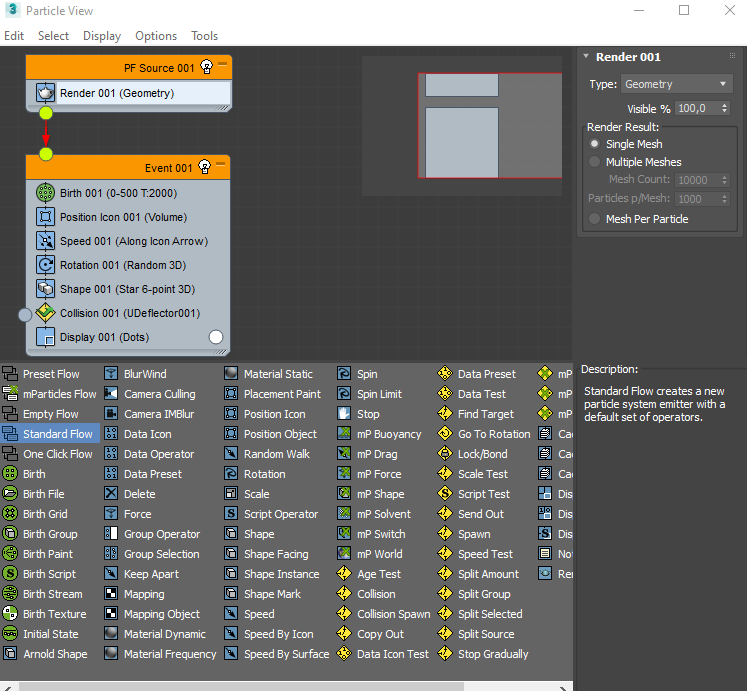Click the depot horizontal scrollbar
This screenshot has width=747, height=691.
pos(241,686)
